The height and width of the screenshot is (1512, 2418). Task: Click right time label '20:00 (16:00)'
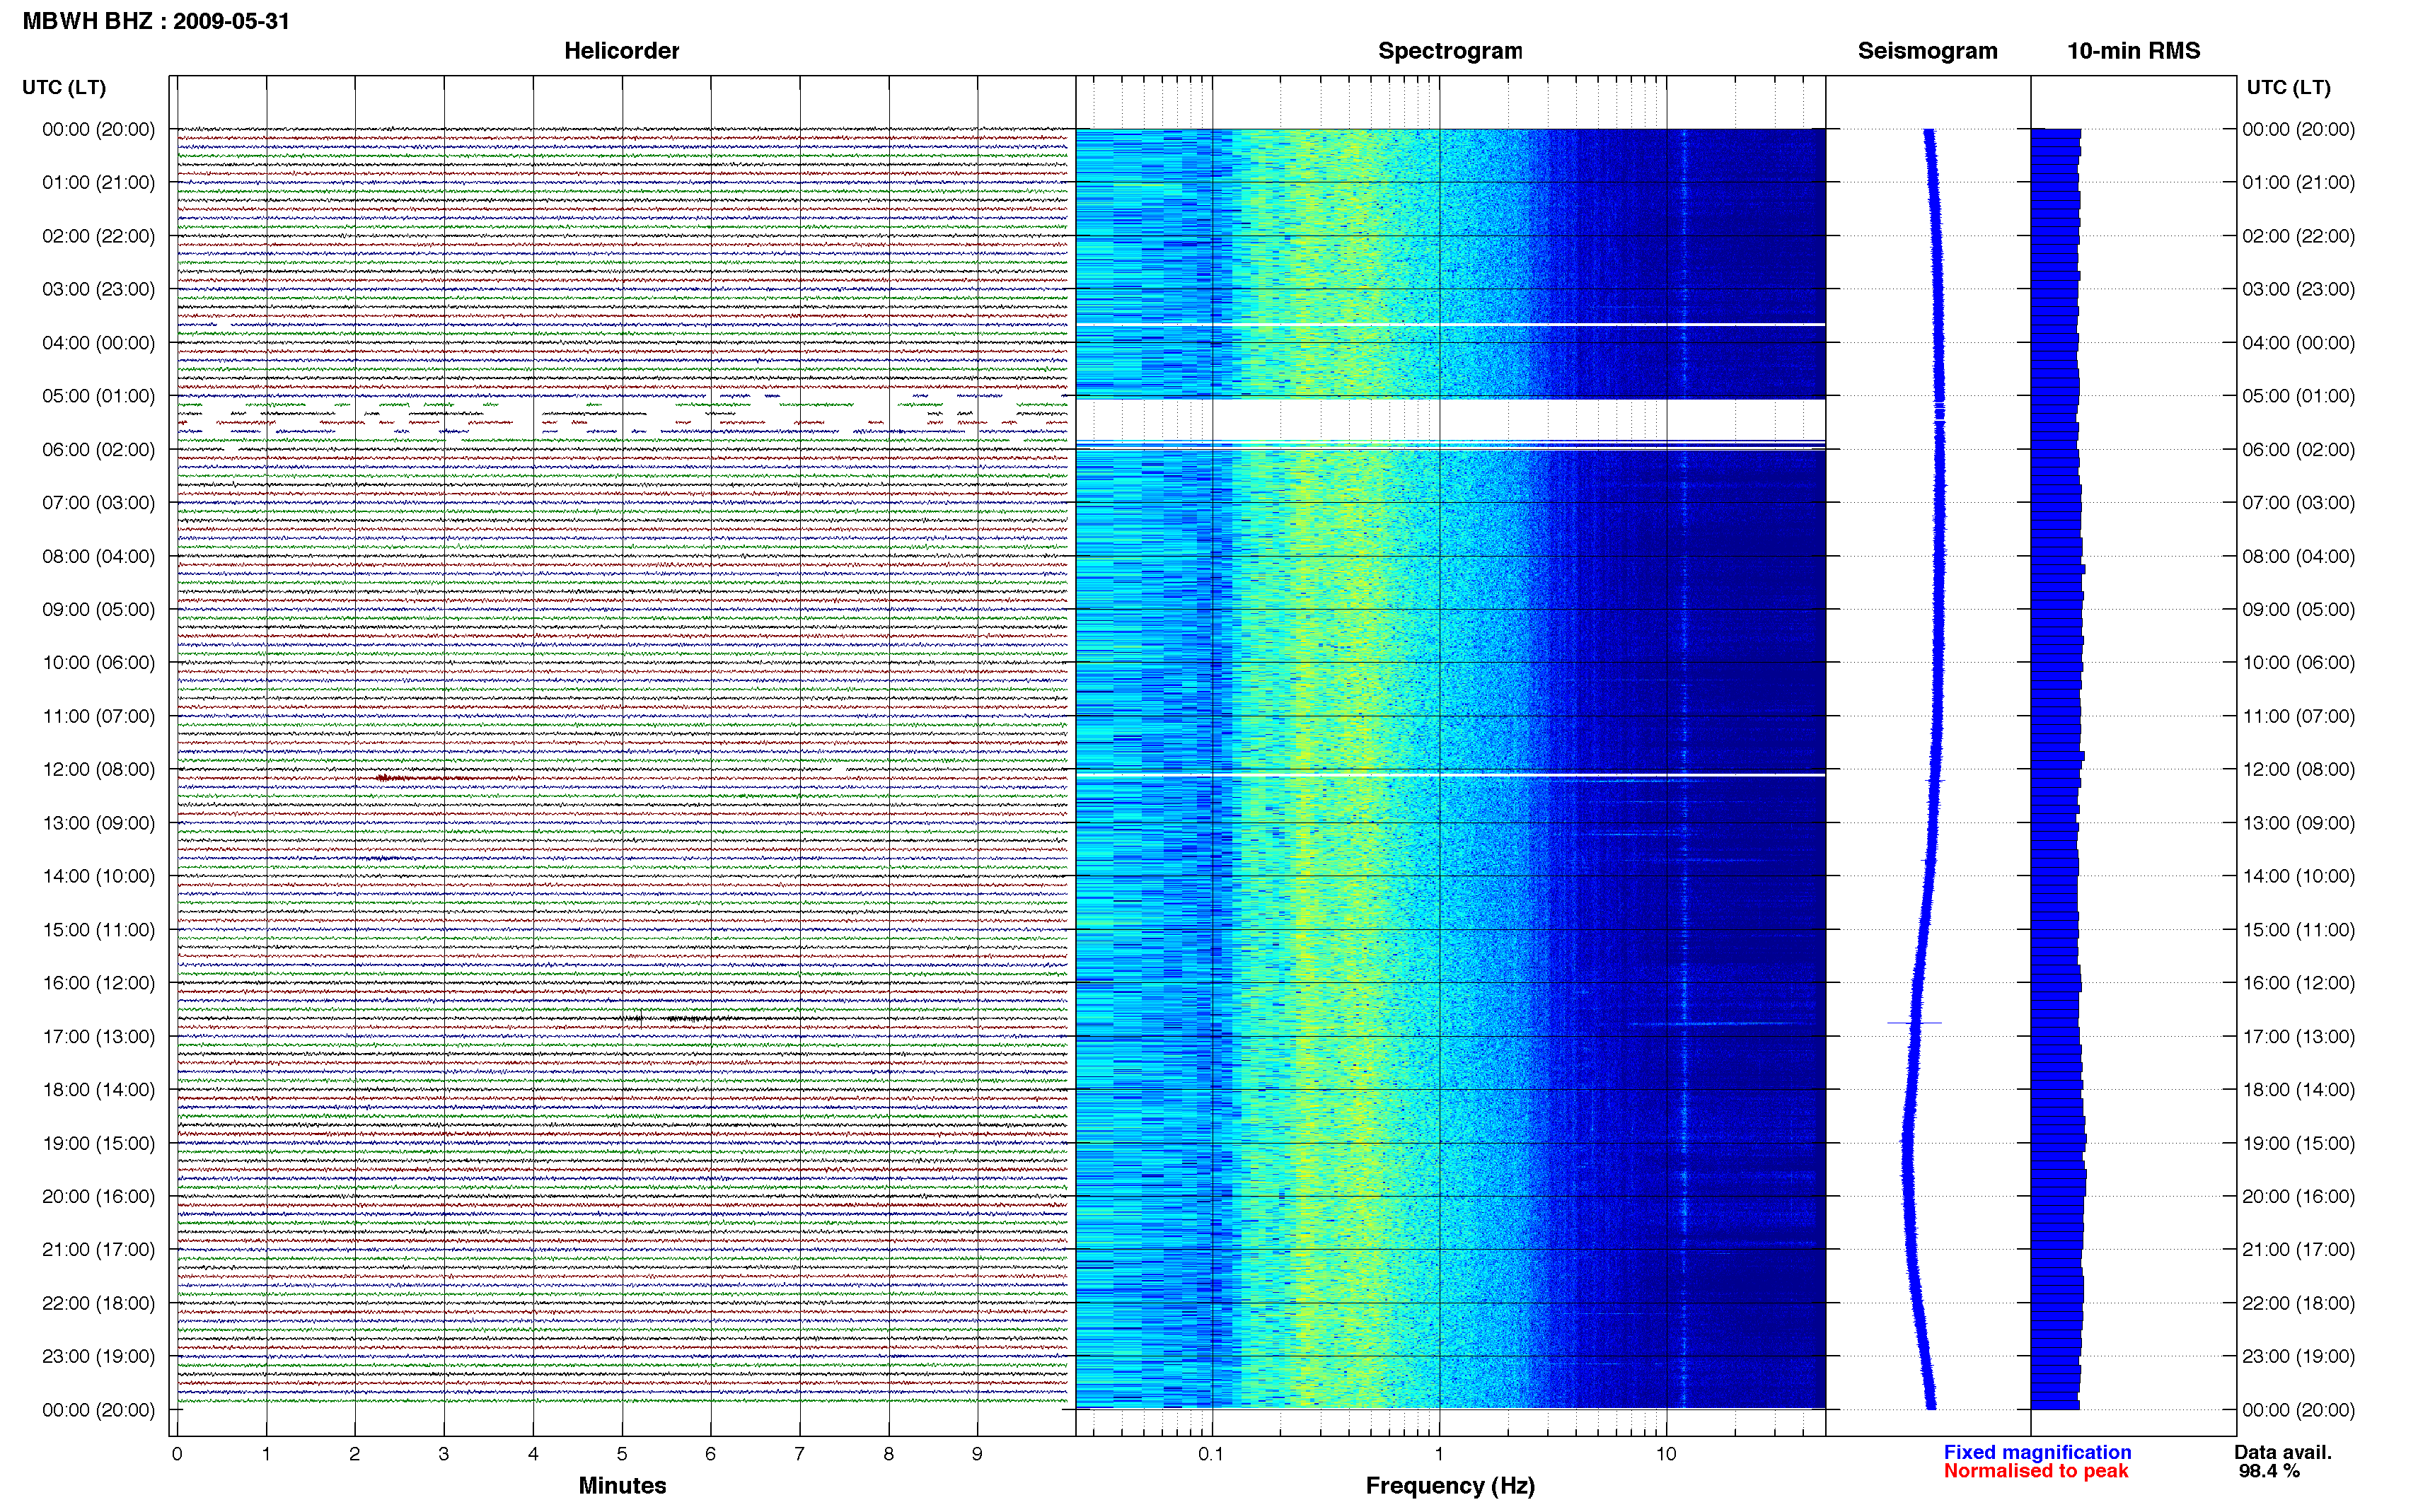[2298, 1196]
